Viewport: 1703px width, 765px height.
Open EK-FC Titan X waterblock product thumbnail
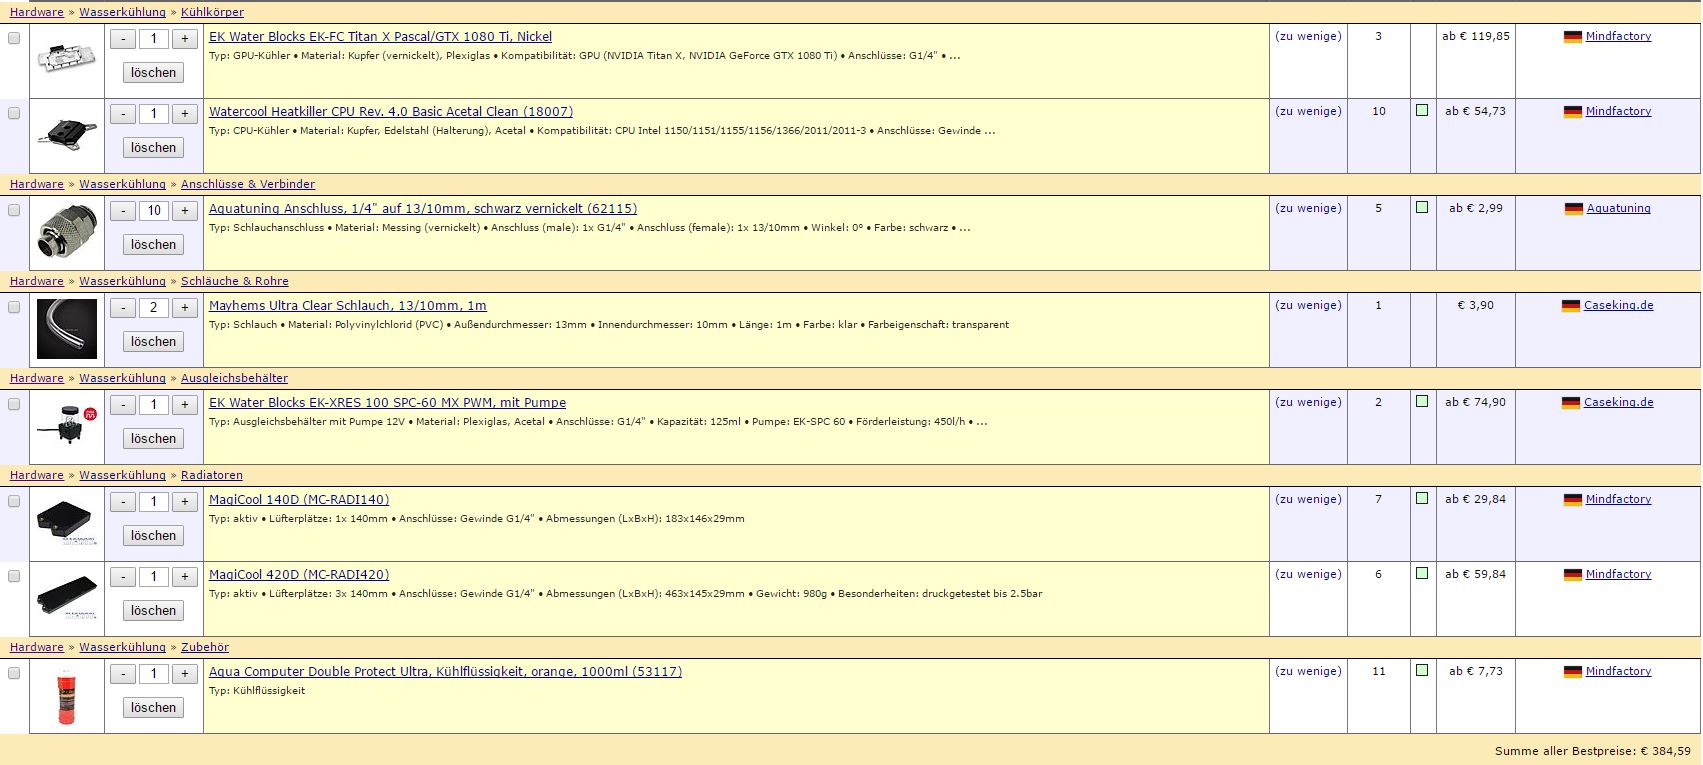pos(67,61)
